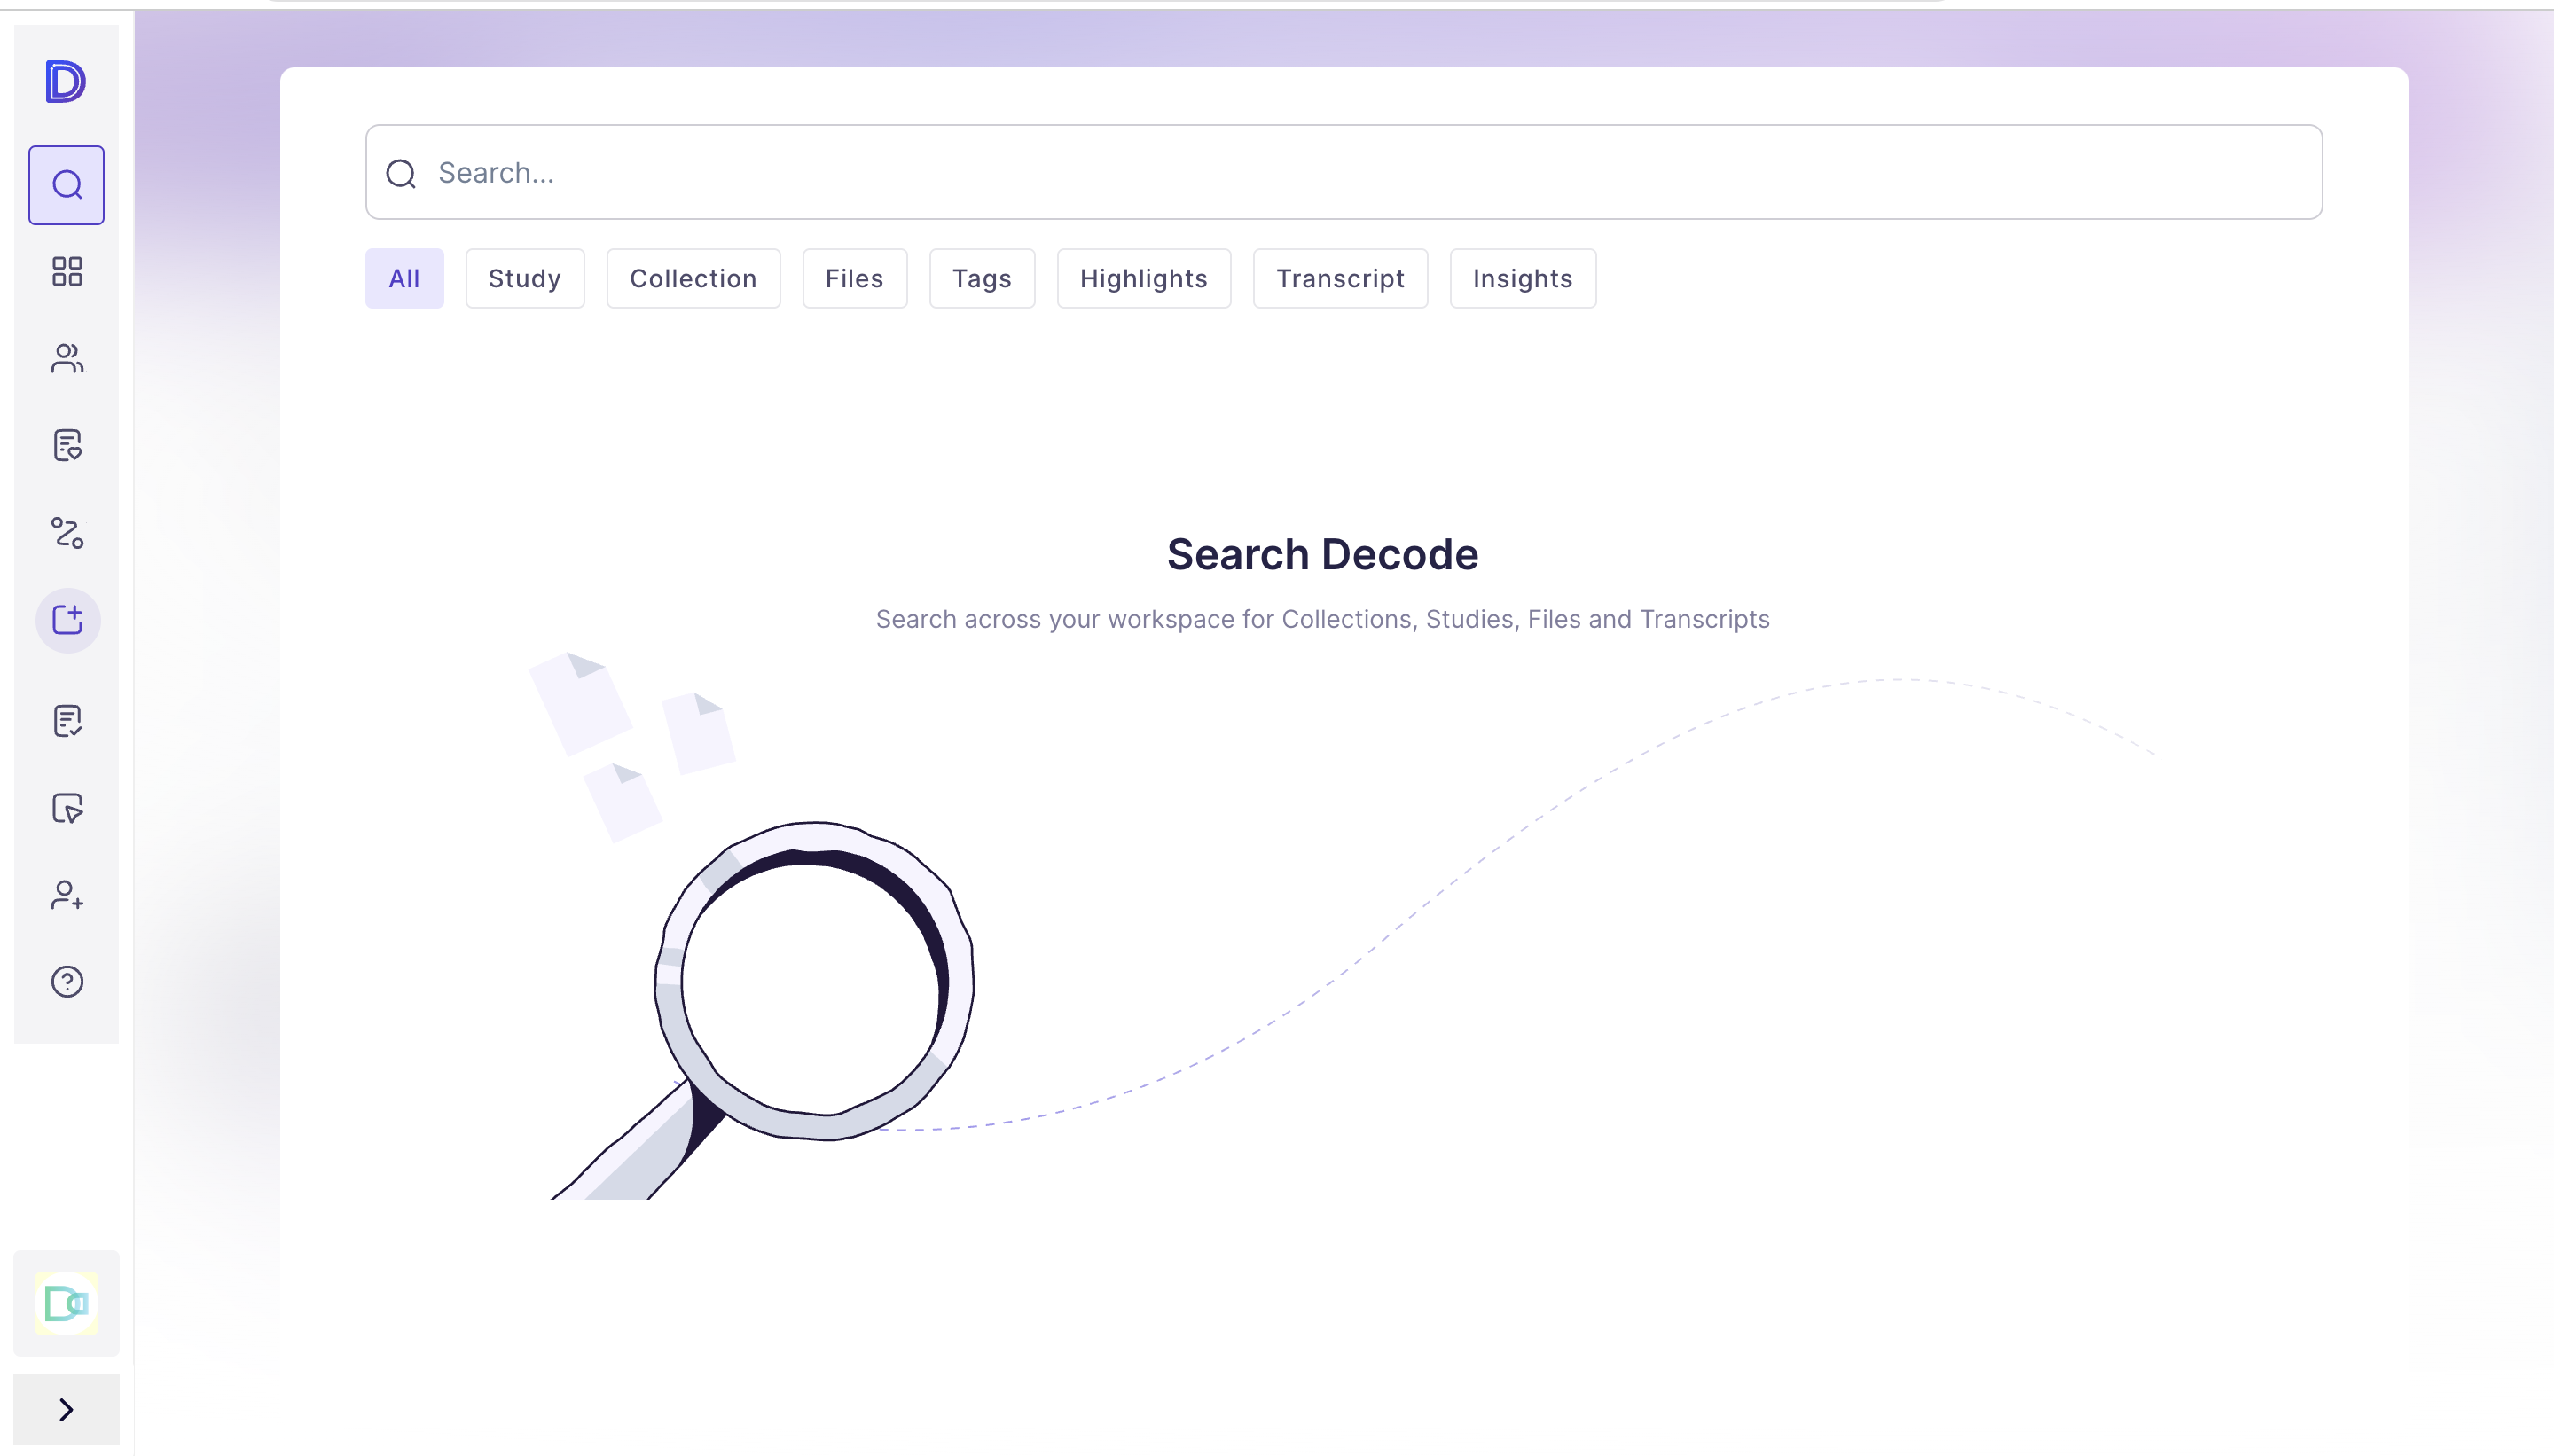Select the Tags filter tab
This screenshot has height=1456, width=2554.
click(981, 278)
